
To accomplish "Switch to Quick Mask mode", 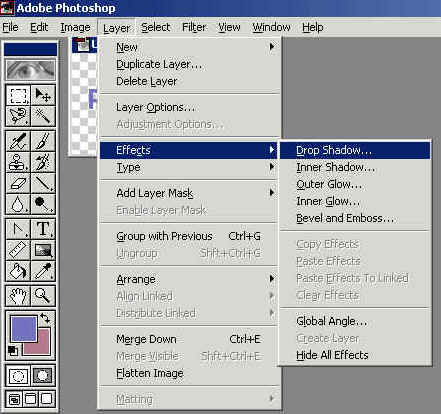I will [x=43, y=376].
